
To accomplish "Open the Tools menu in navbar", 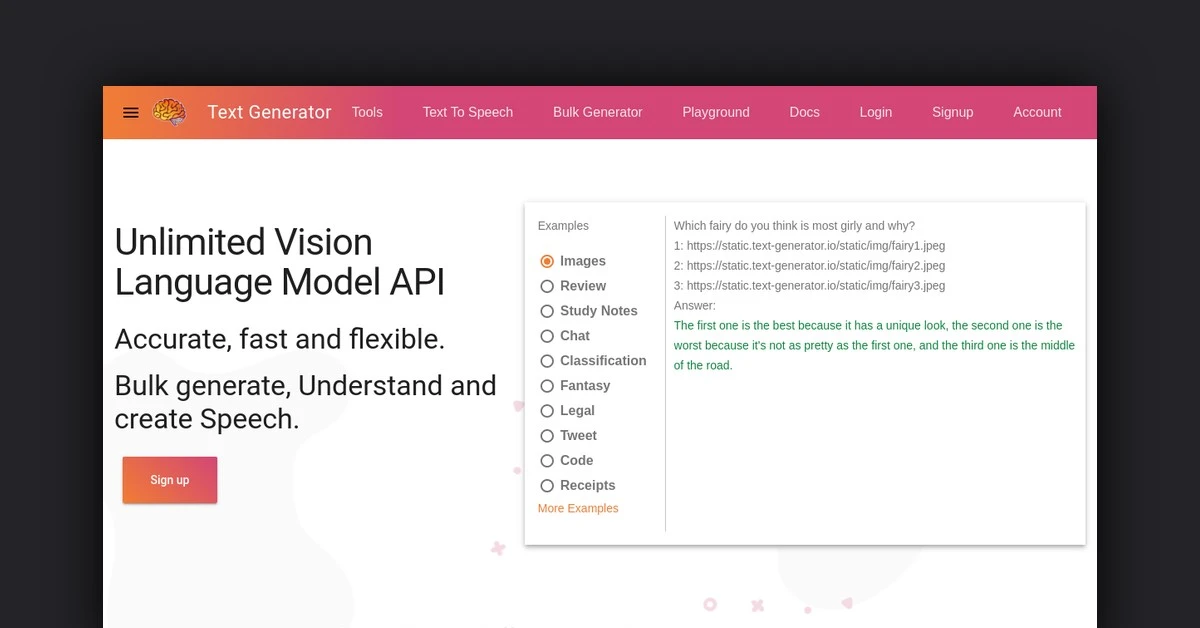I will pyautogui.click(x=367, y=113).
